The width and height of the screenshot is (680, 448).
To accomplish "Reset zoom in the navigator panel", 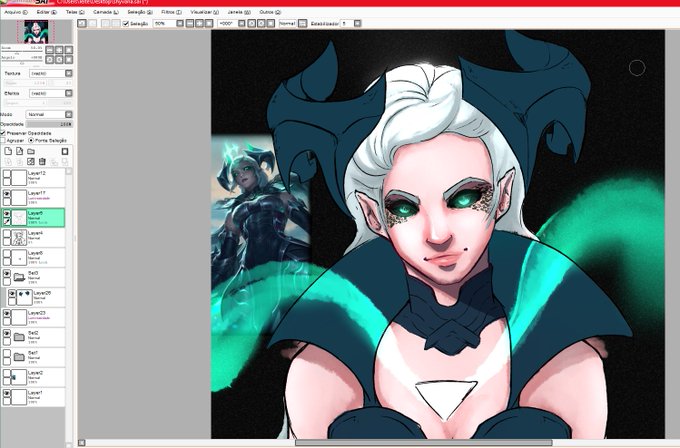I will (69, 50).
